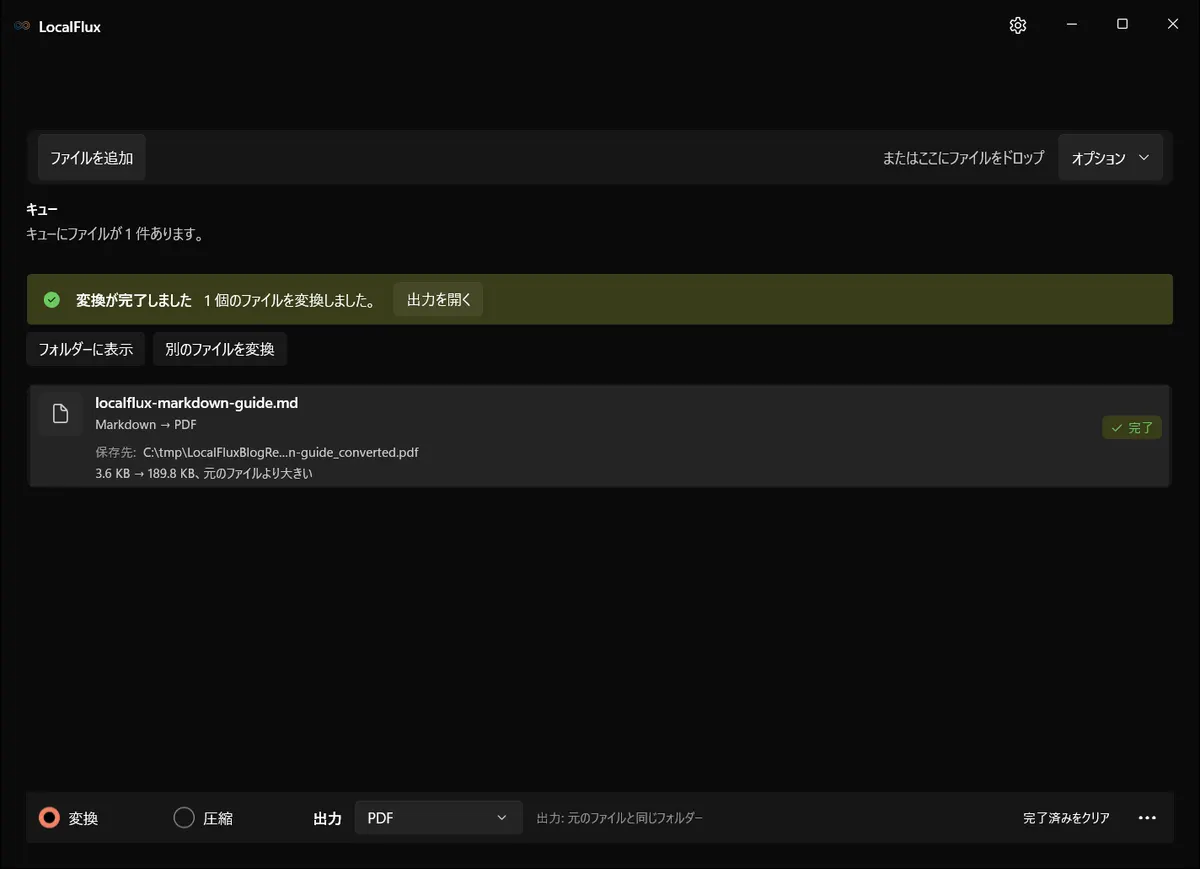This screenshot has height=869, width=1200.
Task: Minimize the LocalFlux window
Action: point(1071,25)
